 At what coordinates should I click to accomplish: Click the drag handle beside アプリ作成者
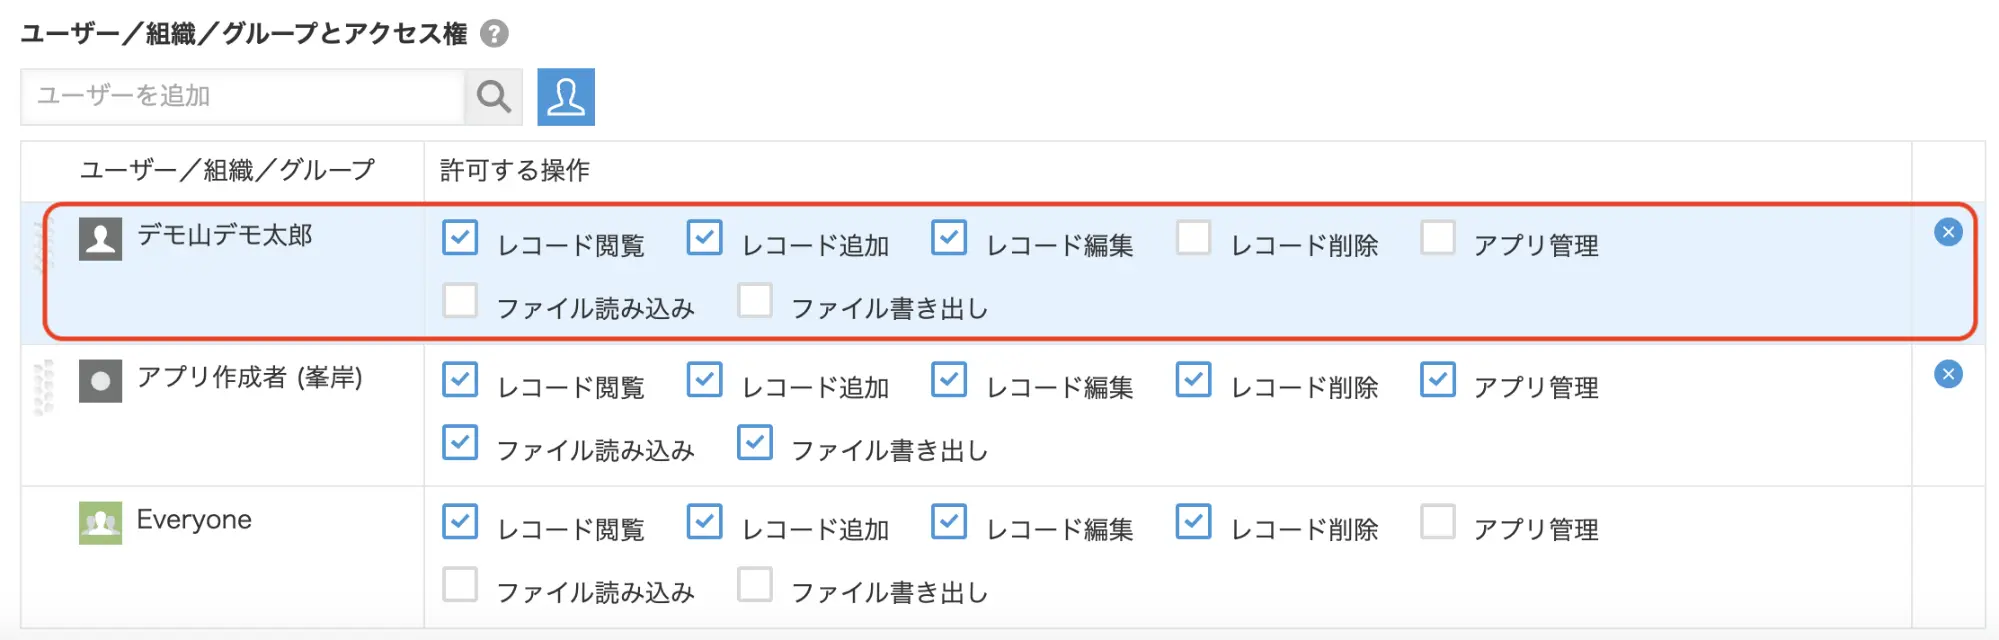click(43, 387)
